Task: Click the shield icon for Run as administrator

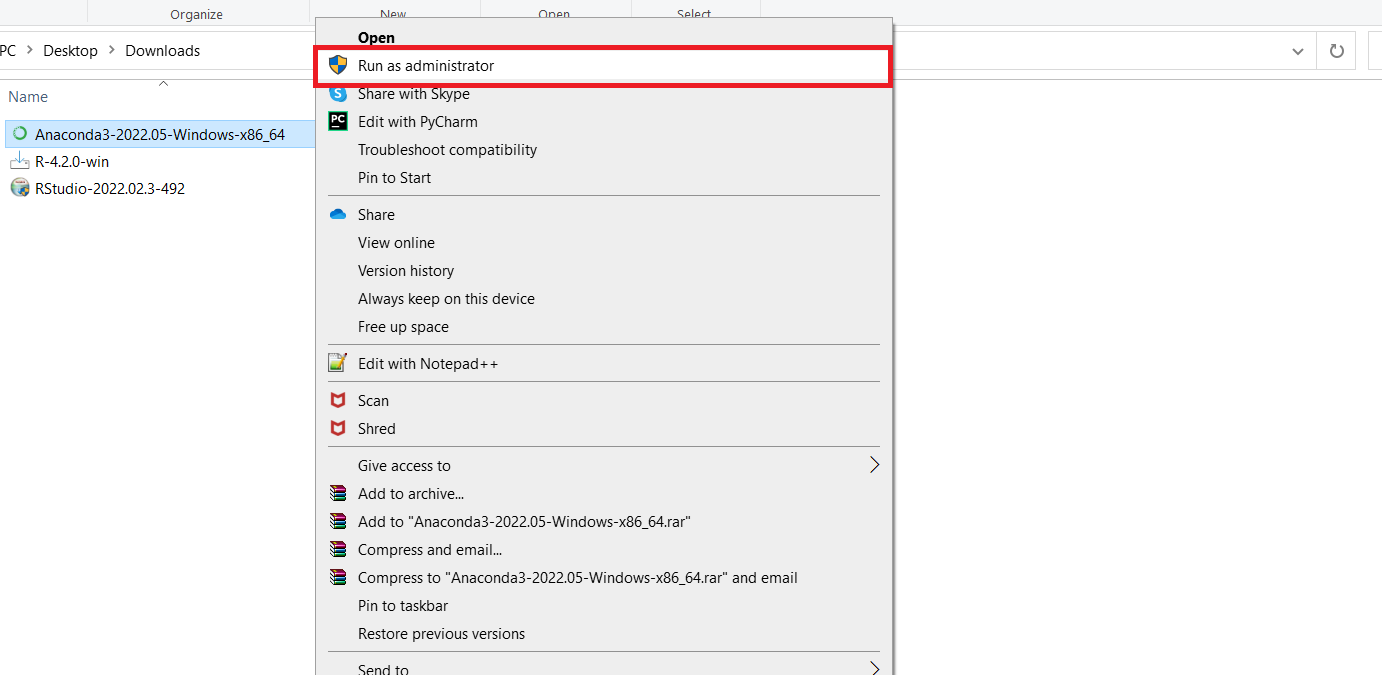Action: click(x=338, y=66)
